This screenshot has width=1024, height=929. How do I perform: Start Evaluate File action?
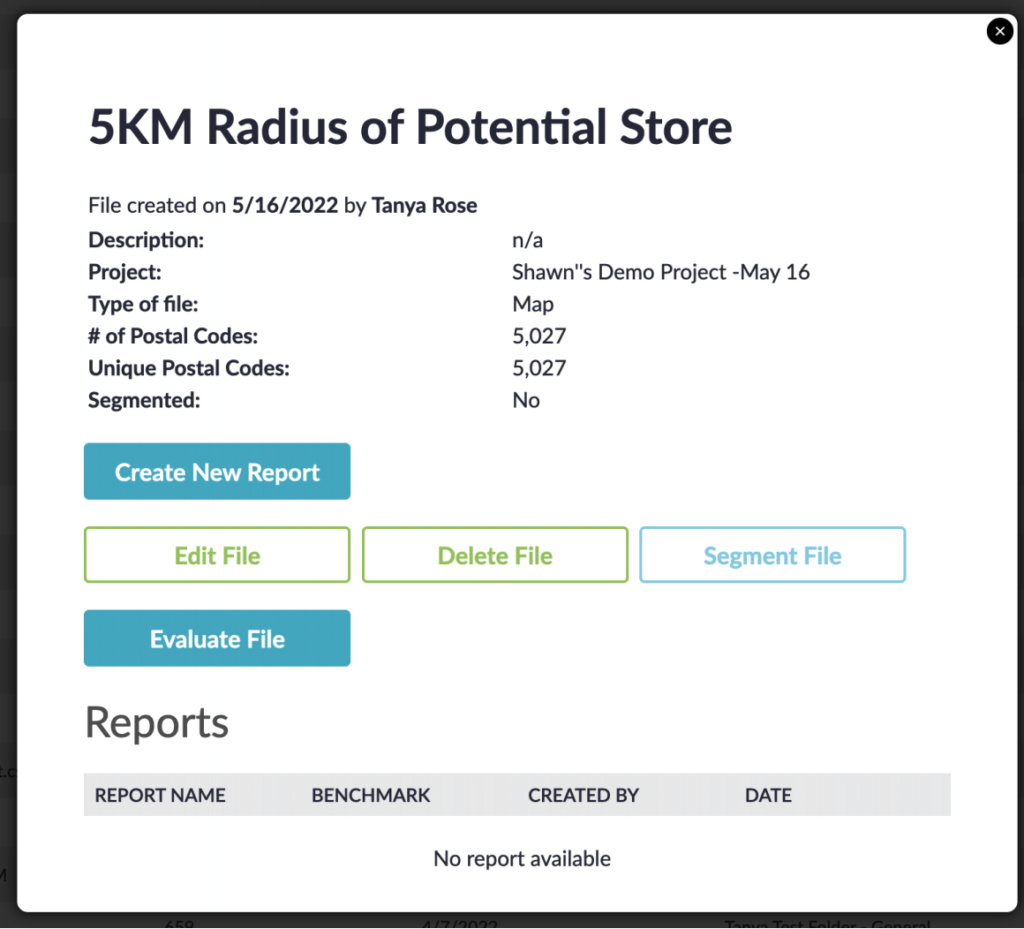point(217,638)
